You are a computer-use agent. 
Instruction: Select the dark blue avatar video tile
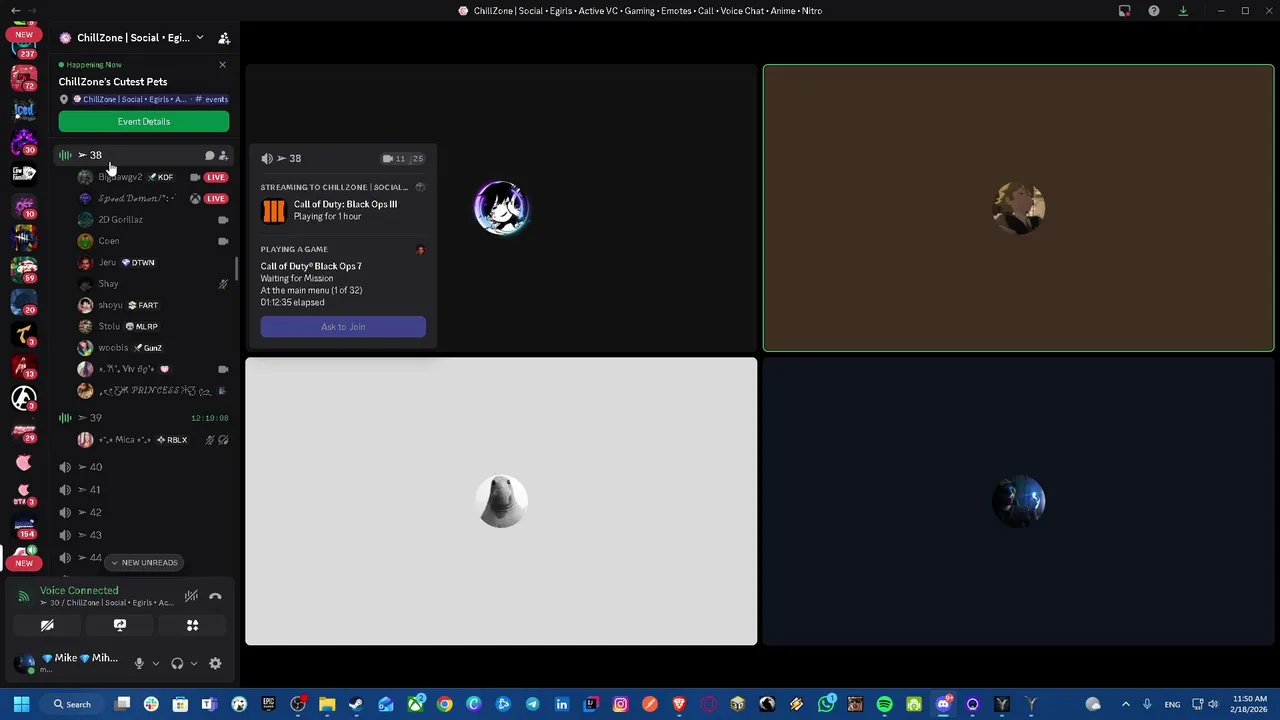coord(1018,502)
